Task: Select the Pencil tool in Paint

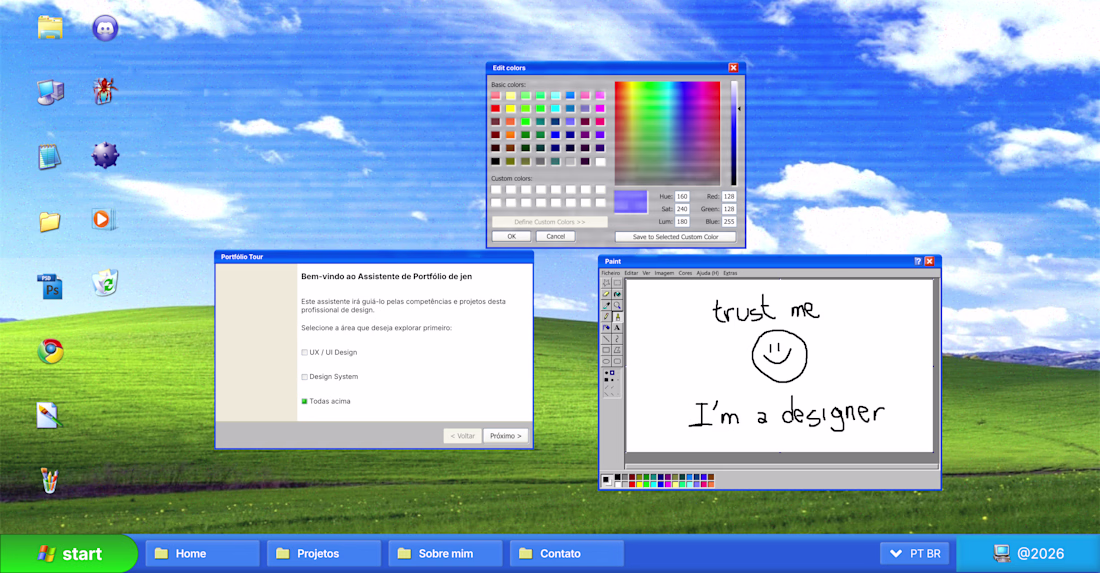Action: tap(606, 316)
